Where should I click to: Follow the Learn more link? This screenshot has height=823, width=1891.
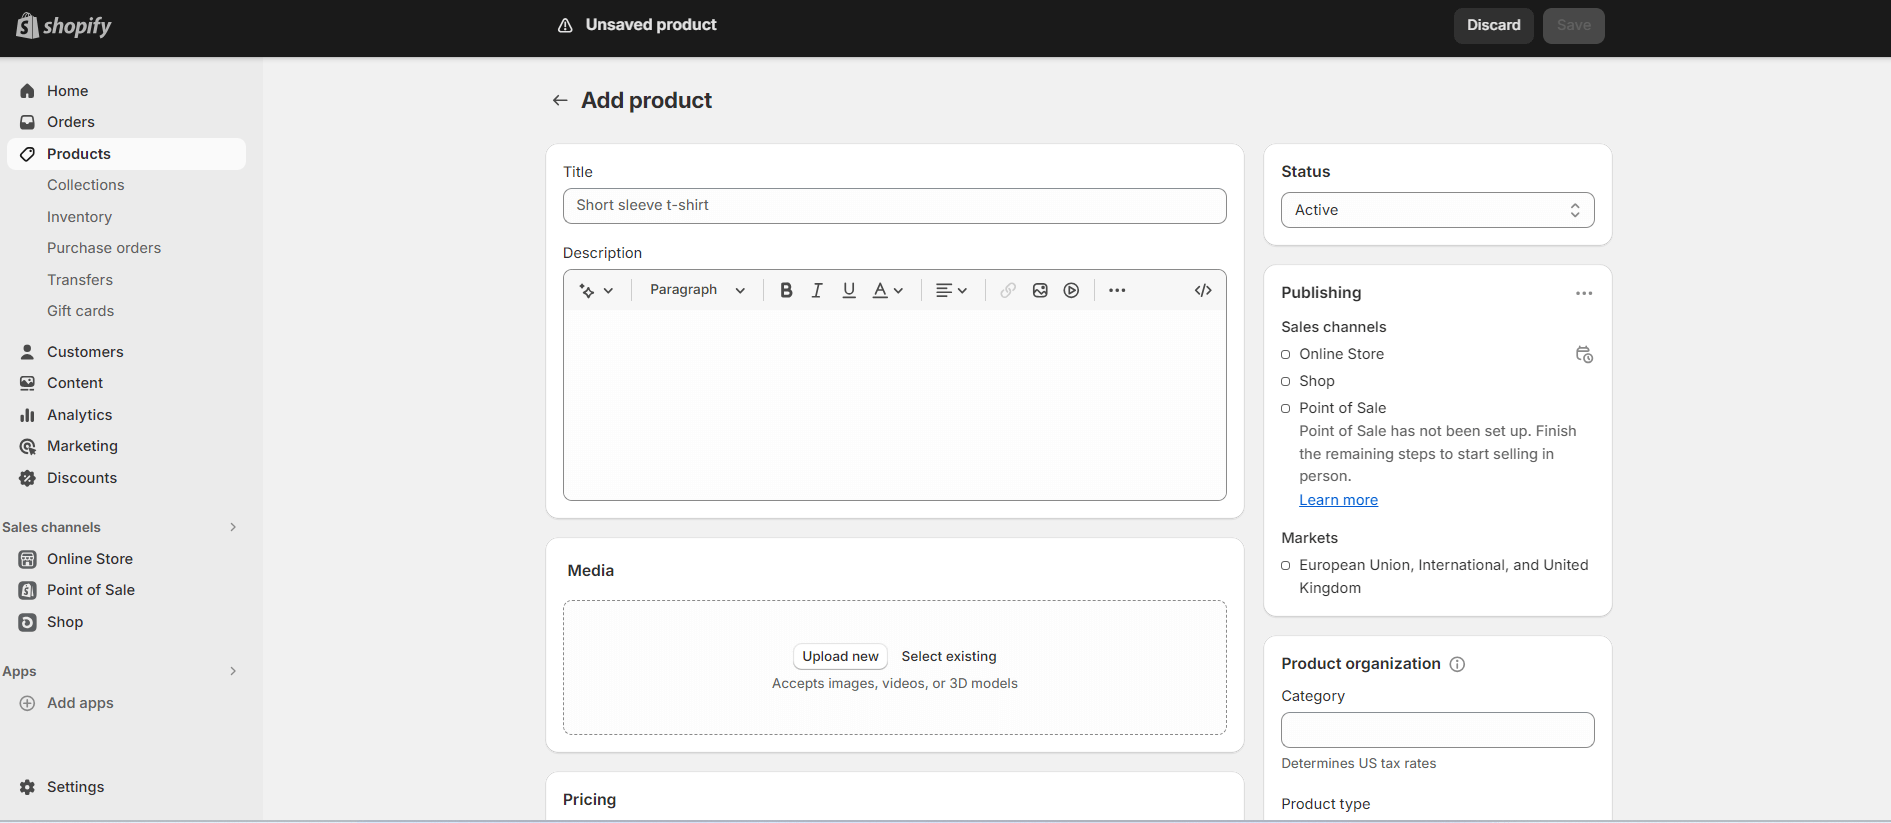[x=1338, y=500]
